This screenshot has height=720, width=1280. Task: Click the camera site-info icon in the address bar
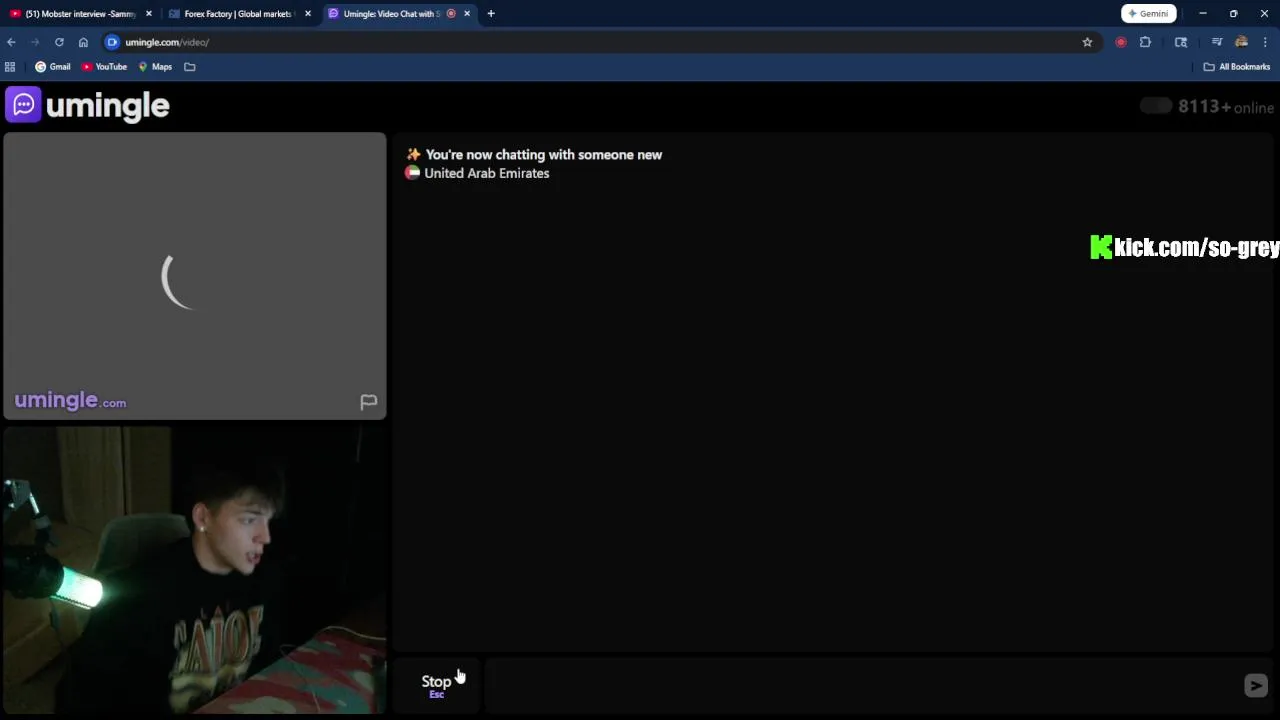pos(112,42)
